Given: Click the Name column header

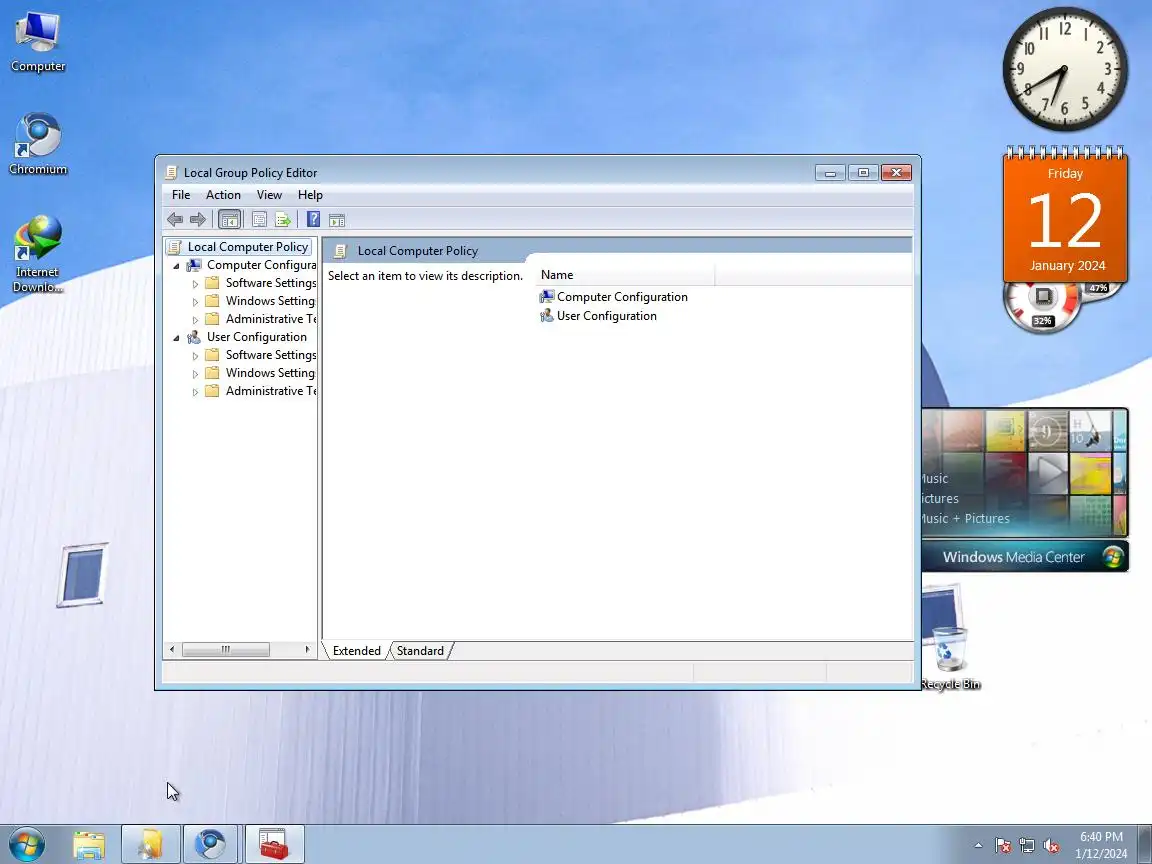Looking at the screenshot, I should pyautogui.click(x=624, y=275).
